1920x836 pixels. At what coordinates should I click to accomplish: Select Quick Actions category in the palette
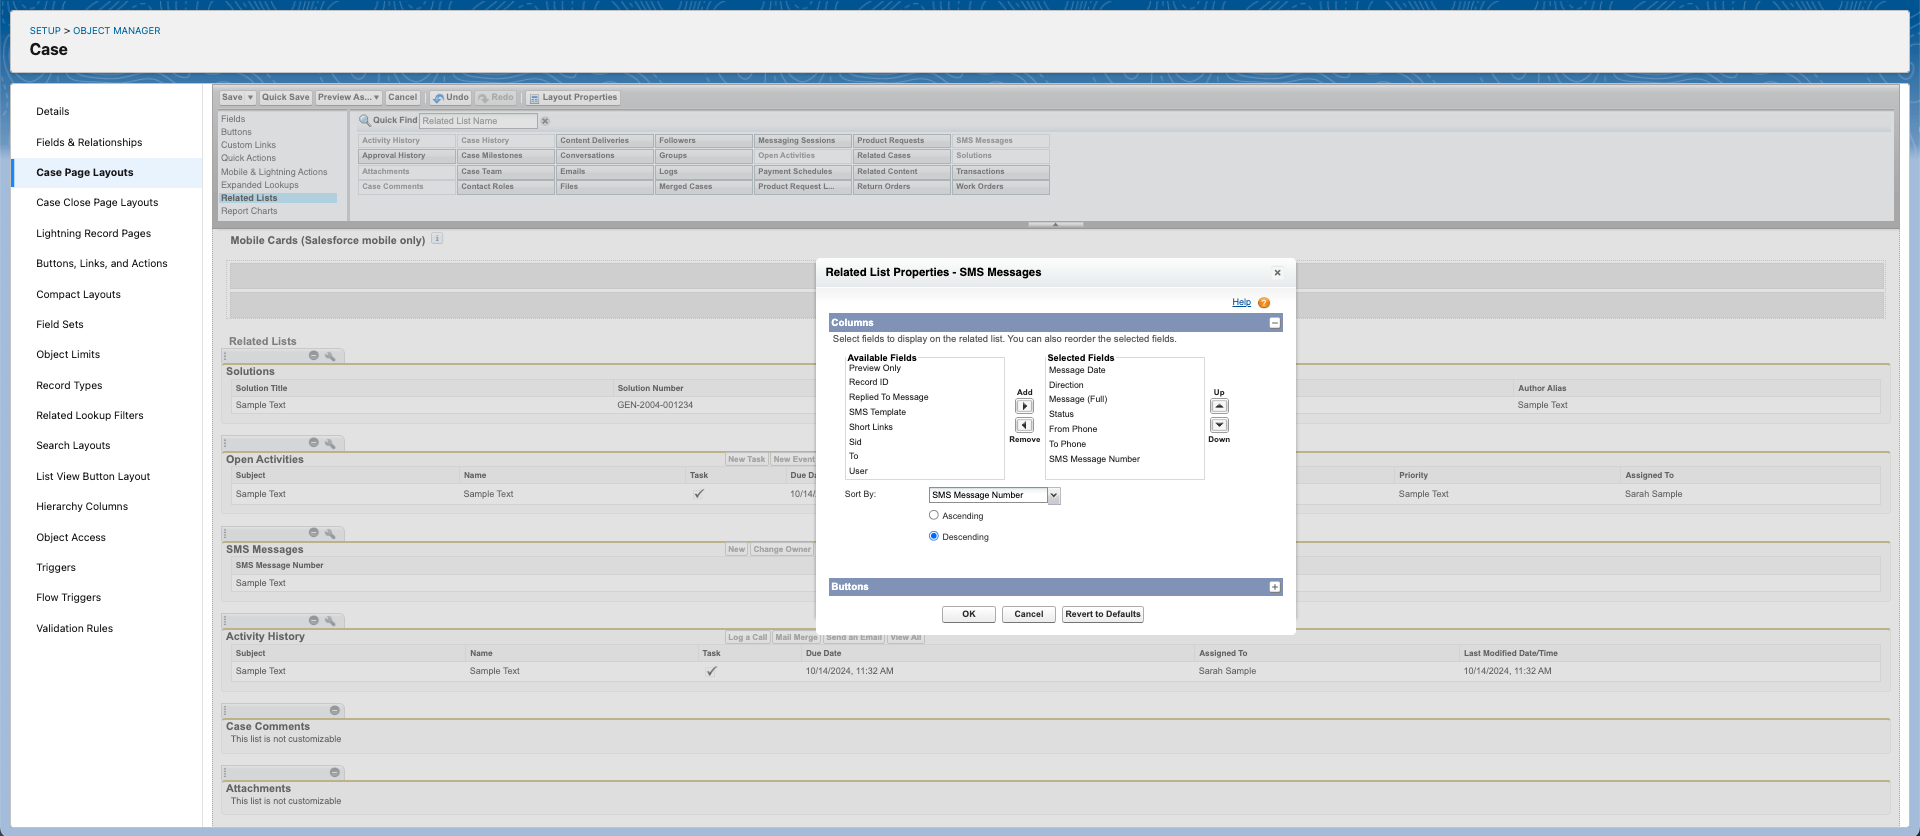(x=248, y=158)
